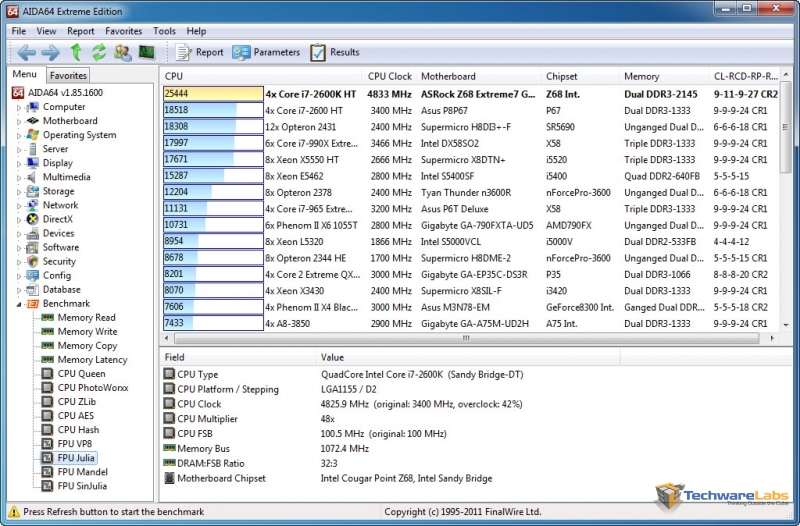800x526 pixels.
Task: Expand the Display tree node
Action: (x=19, y=164)
